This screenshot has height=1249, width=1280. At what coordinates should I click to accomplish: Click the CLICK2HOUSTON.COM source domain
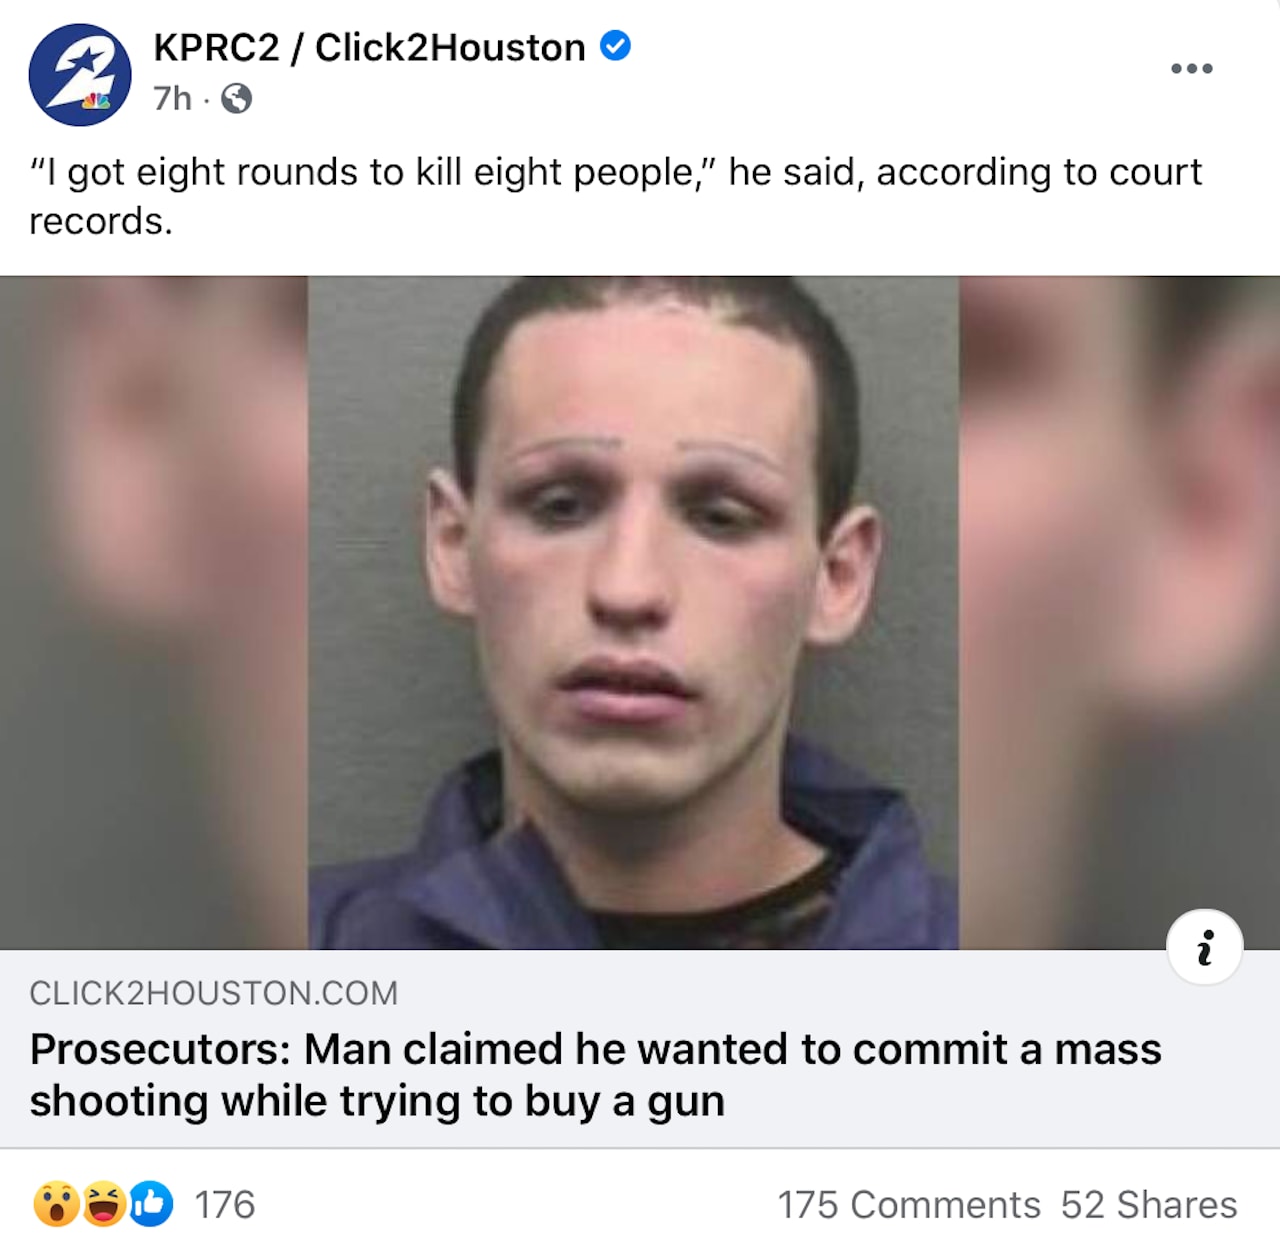tap(214, 993)
